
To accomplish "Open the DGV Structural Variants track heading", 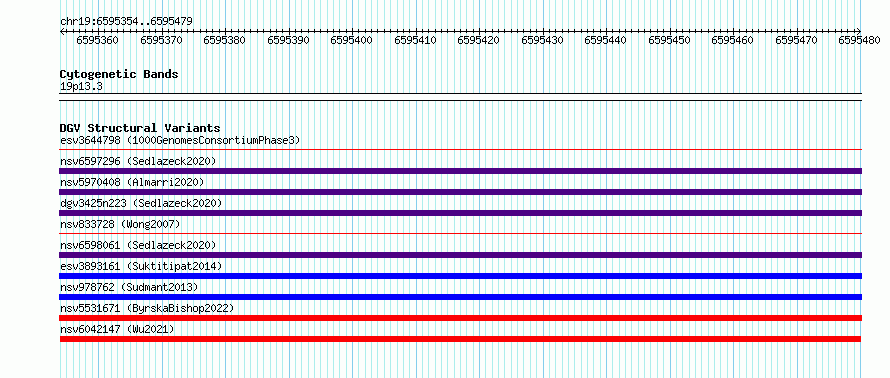I will tap(140, 128).
